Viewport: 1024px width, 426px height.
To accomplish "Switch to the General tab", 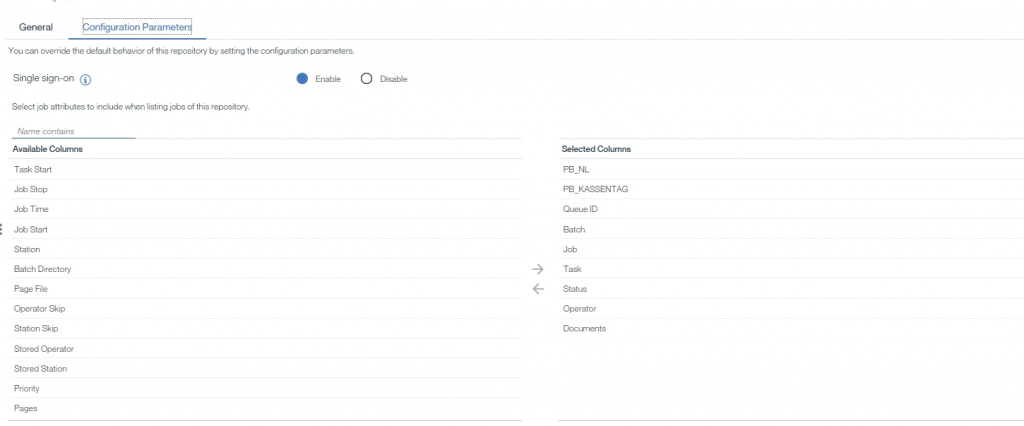I will 36,27.
